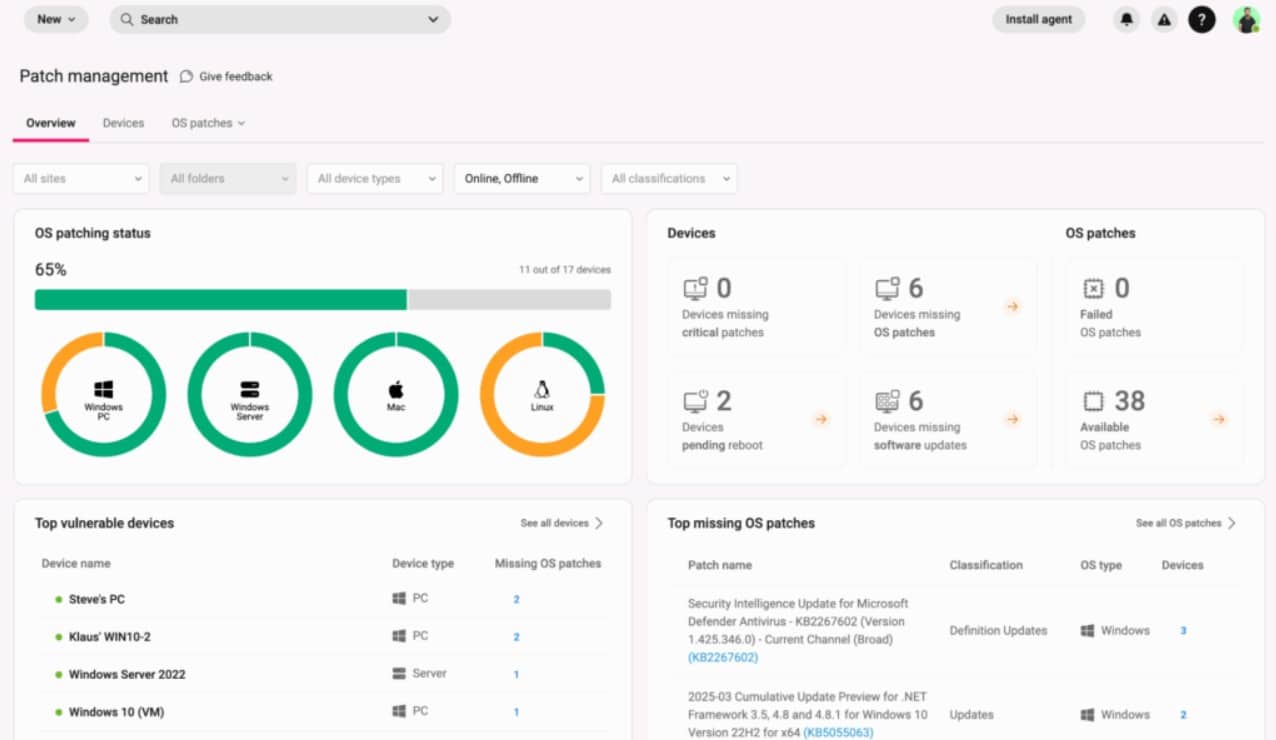Open the All sites filter dropdown
This screenshot has height=740, width=1276.
(81, 178)
